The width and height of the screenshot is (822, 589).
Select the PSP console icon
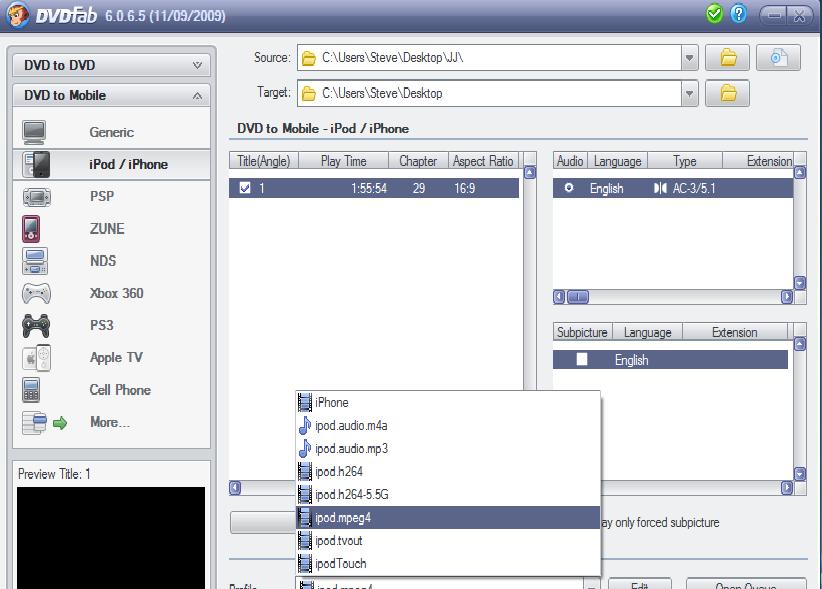click(x=37, y=197)
